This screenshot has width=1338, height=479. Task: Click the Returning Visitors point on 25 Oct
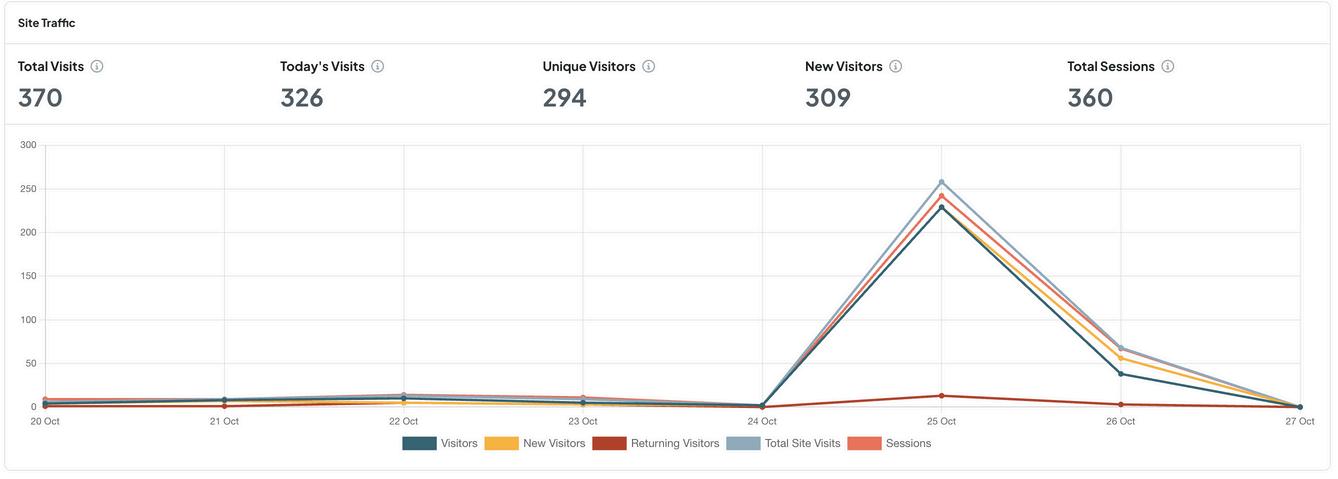click(941, 396)
